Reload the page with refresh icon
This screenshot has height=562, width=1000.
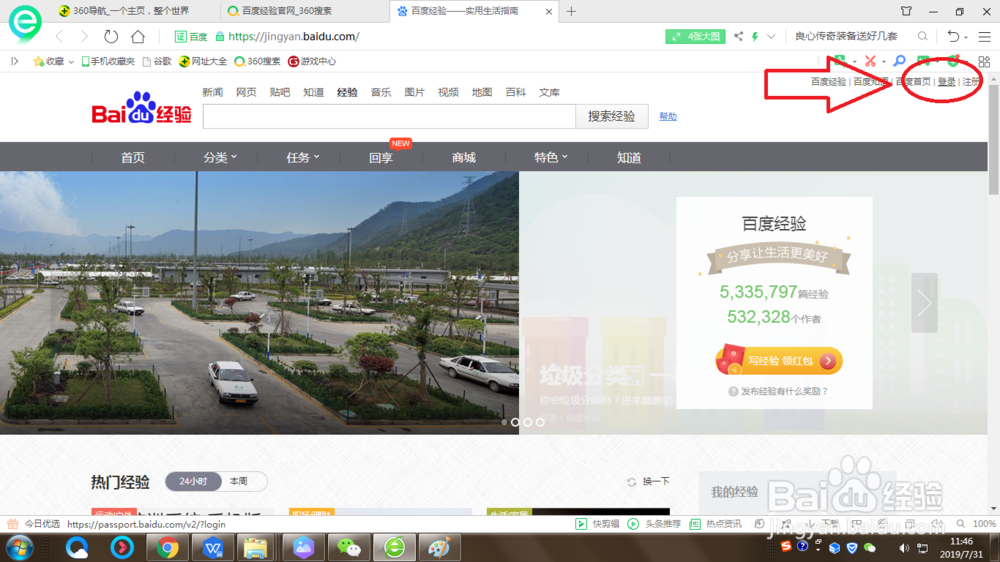coord(111,36)
